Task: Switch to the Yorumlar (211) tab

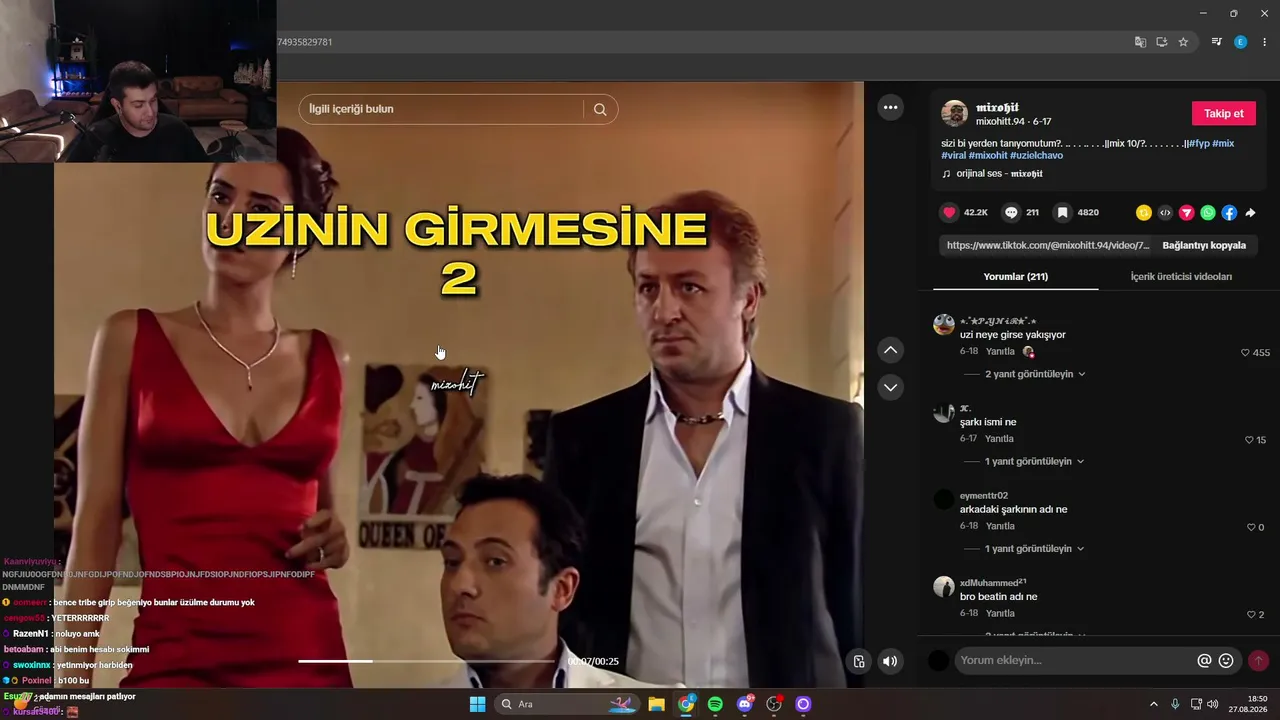Action: coord(1016,277)
